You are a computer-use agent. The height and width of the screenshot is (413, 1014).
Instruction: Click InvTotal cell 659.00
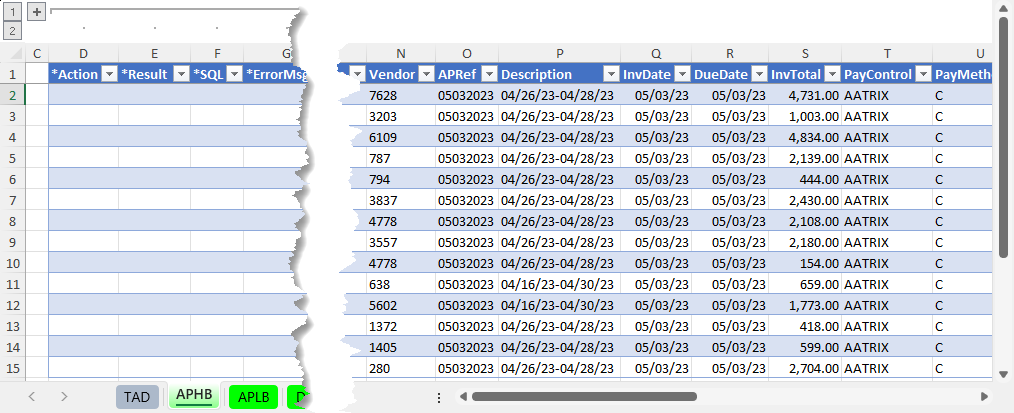tap(805, 284)
